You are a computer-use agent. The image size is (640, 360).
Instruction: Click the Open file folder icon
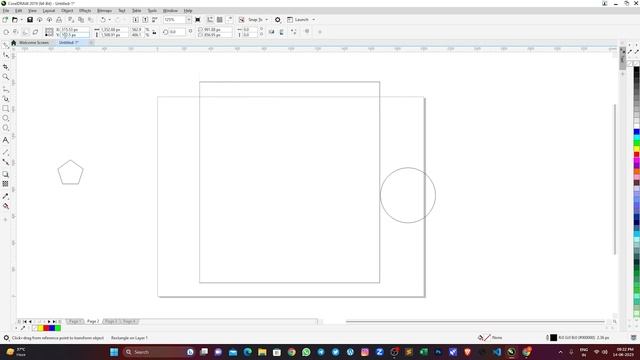(x=15, y=20)
